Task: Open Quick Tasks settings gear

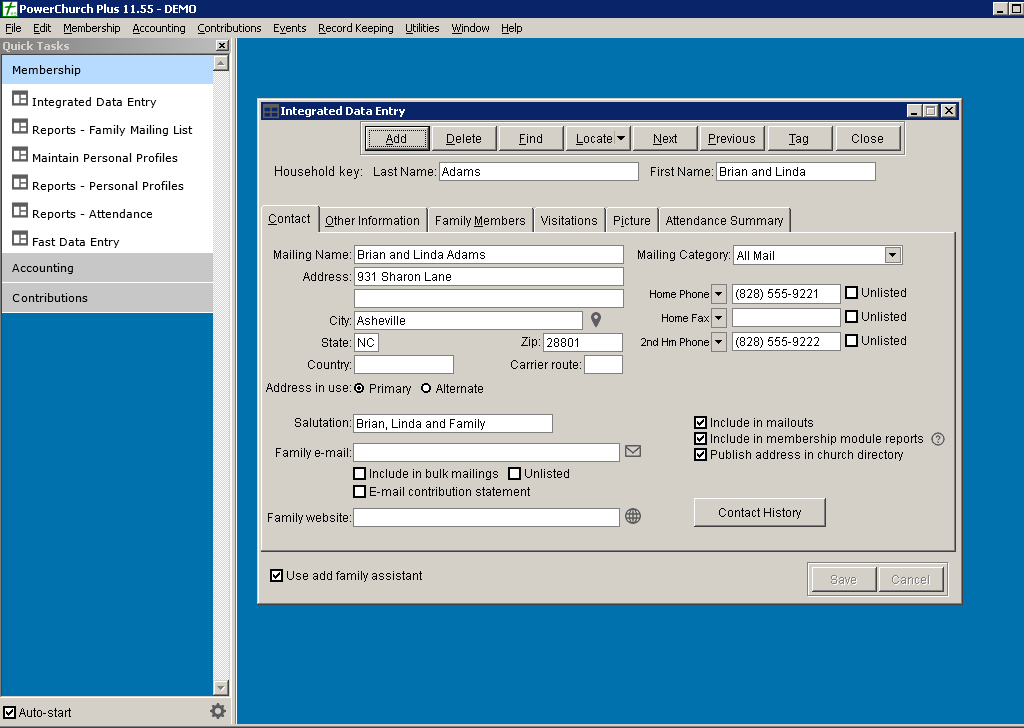Action: [218, 711]
